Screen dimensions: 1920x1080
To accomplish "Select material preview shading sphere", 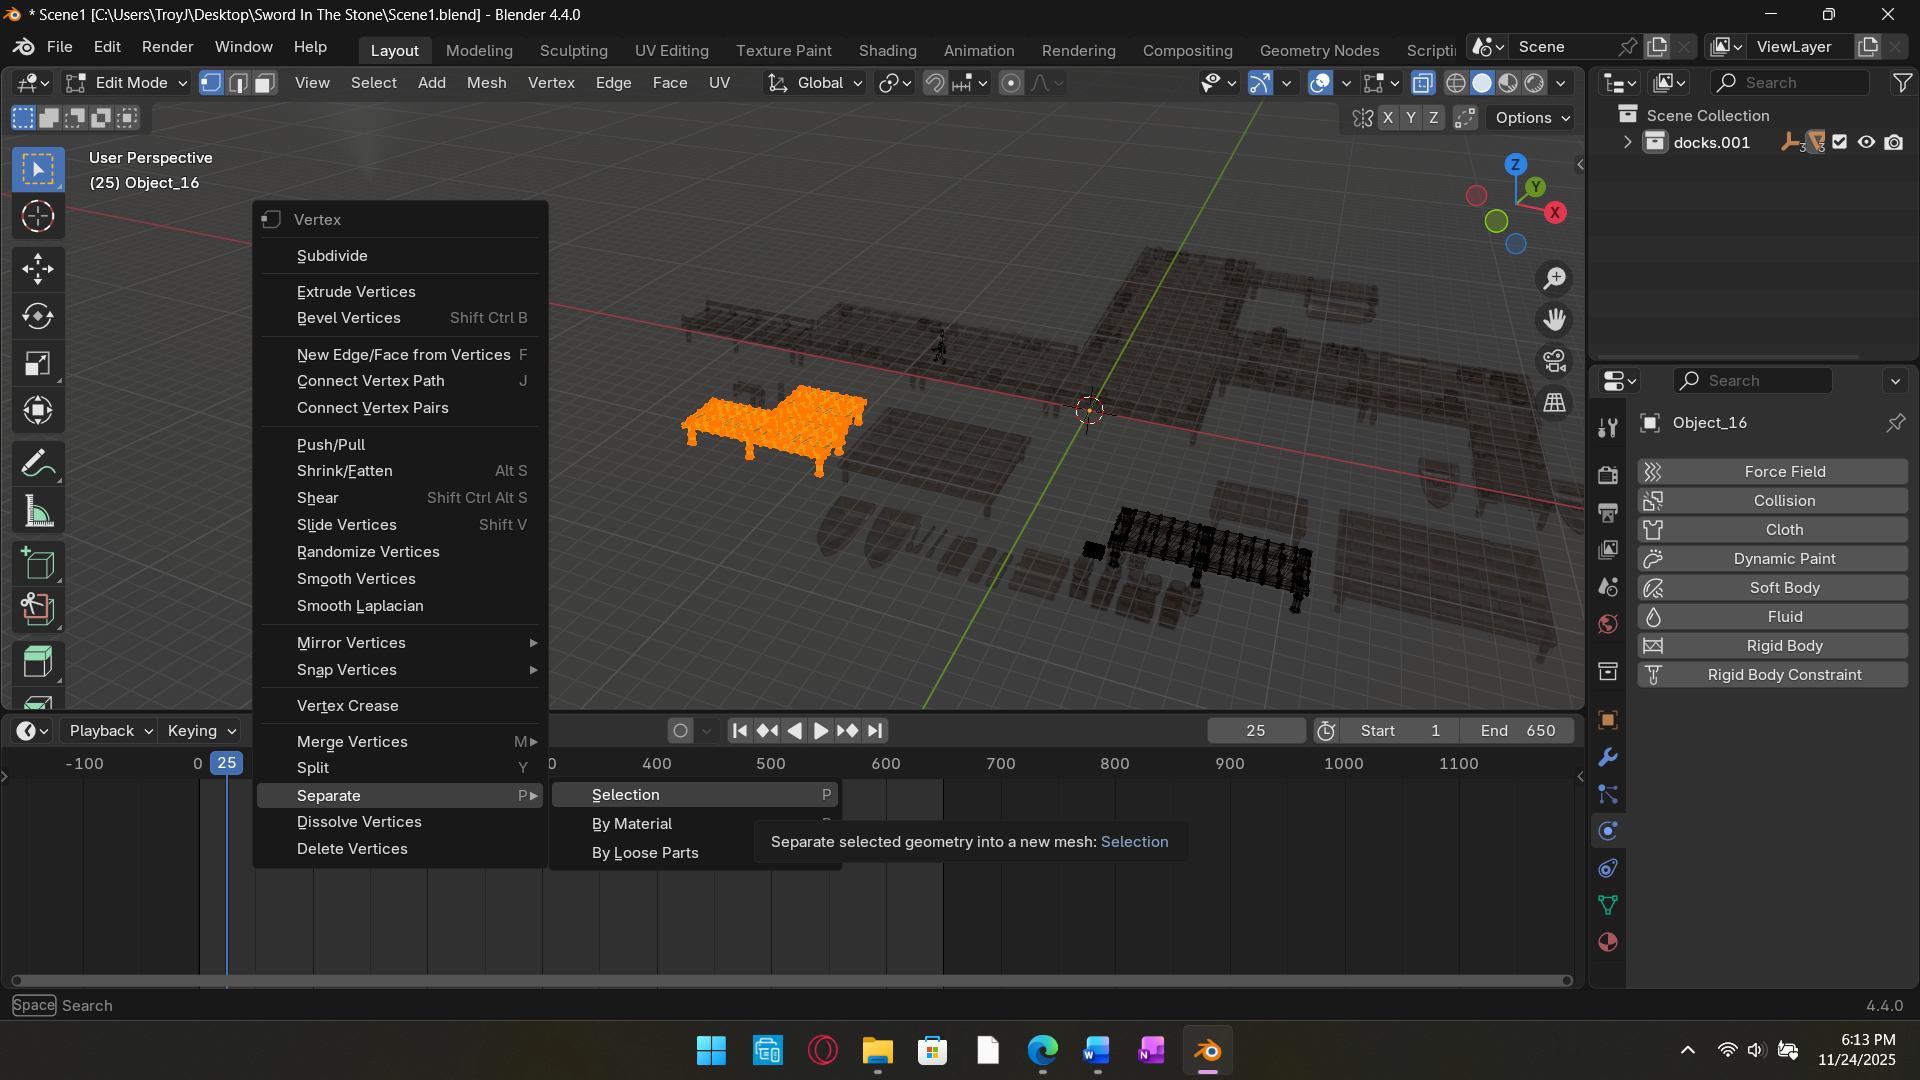I will pyautogui.click(x=1508, y=83).
